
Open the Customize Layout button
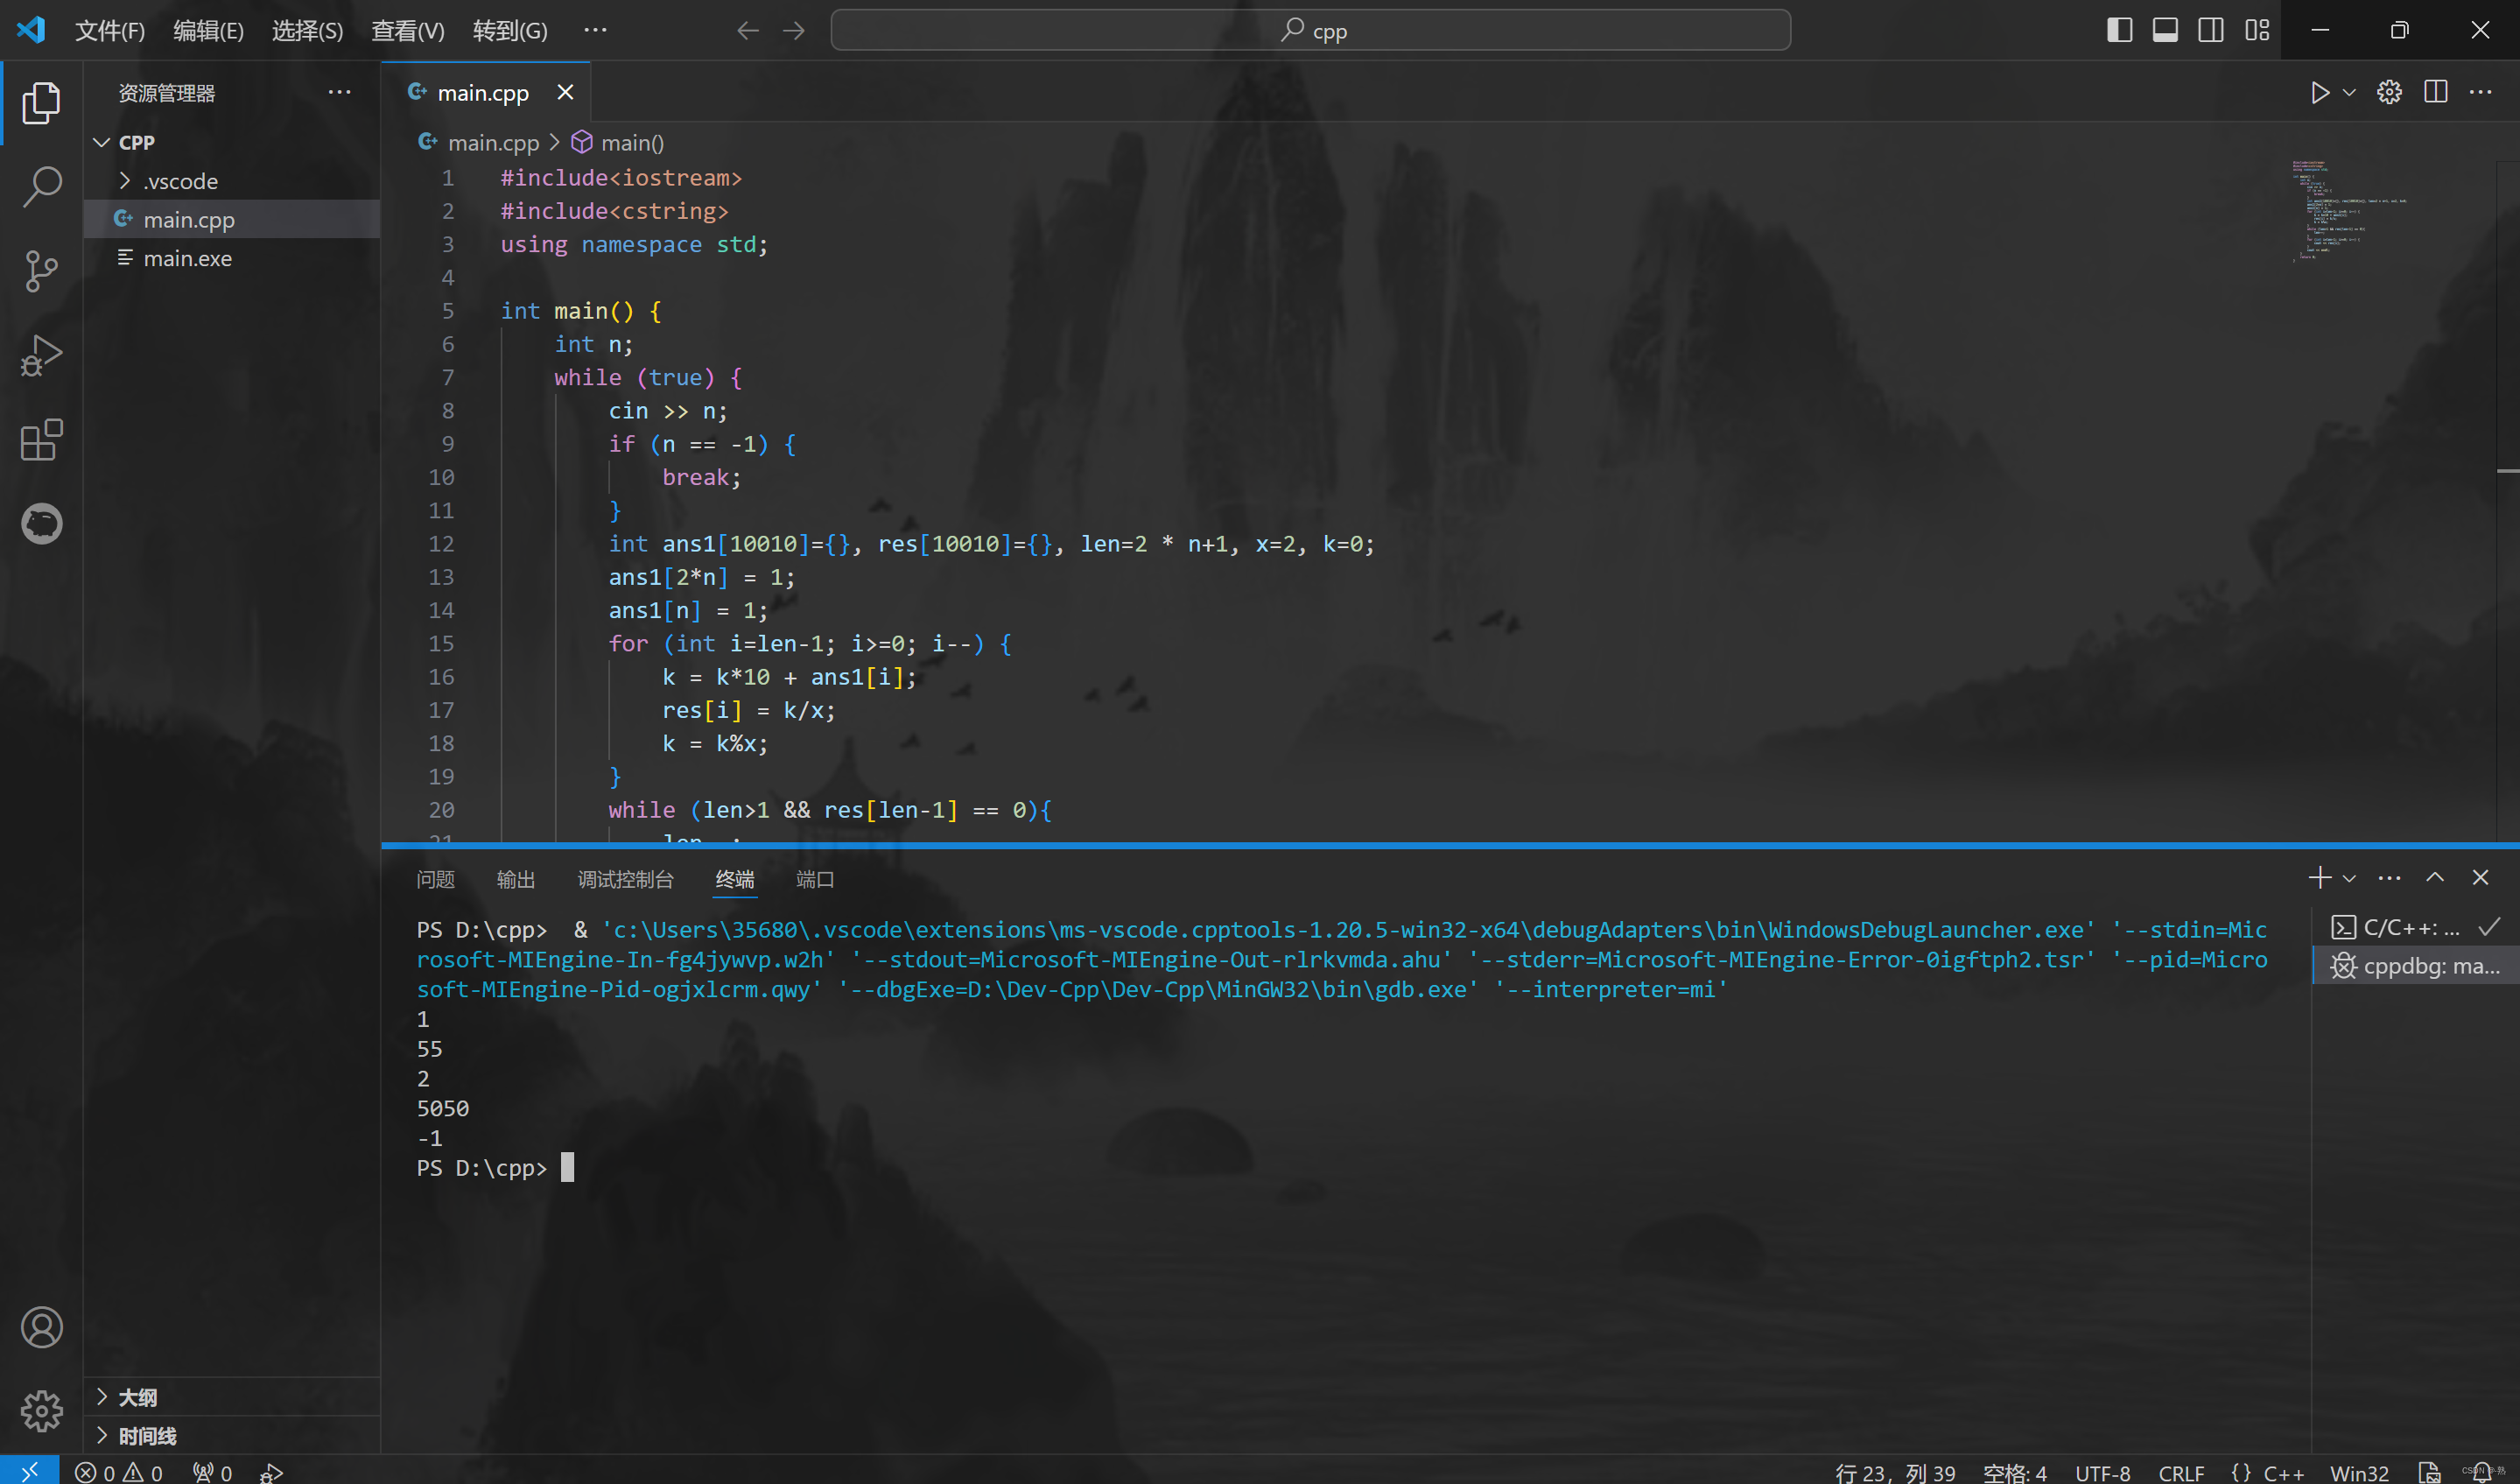[2257, 30]
